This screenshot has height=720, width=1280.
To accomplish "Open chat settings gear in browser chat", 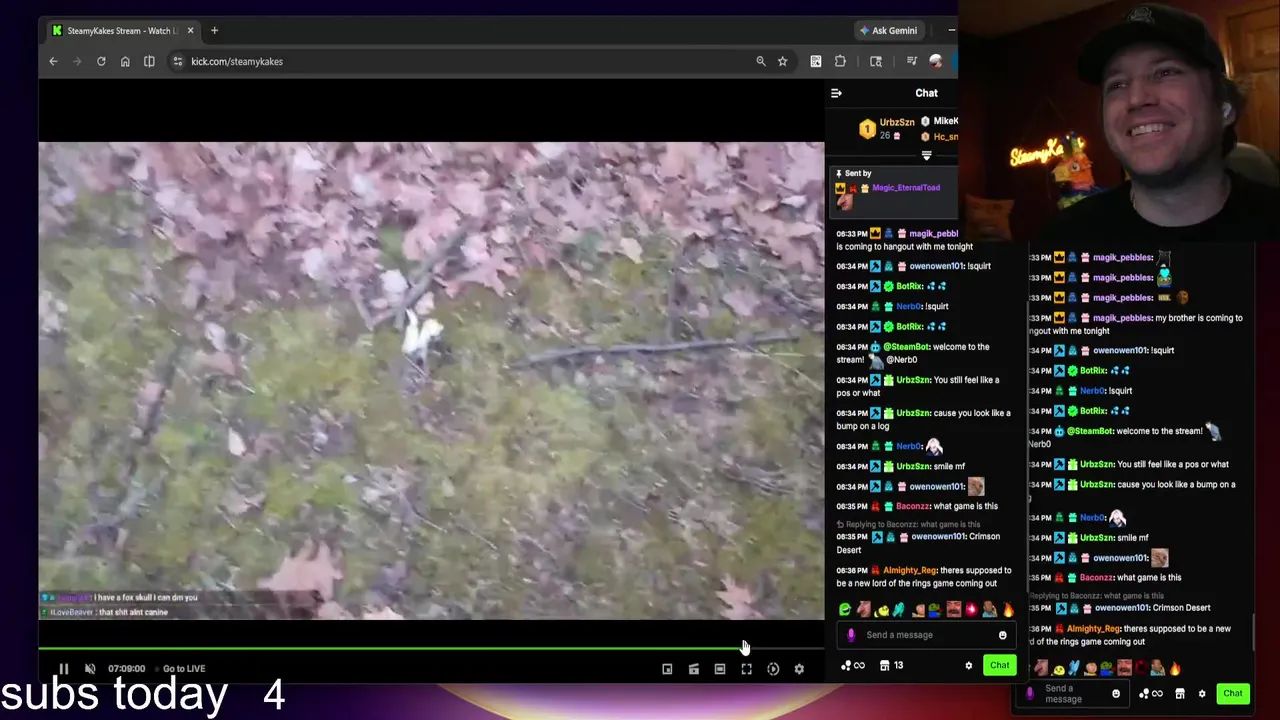I will [968, 666].
